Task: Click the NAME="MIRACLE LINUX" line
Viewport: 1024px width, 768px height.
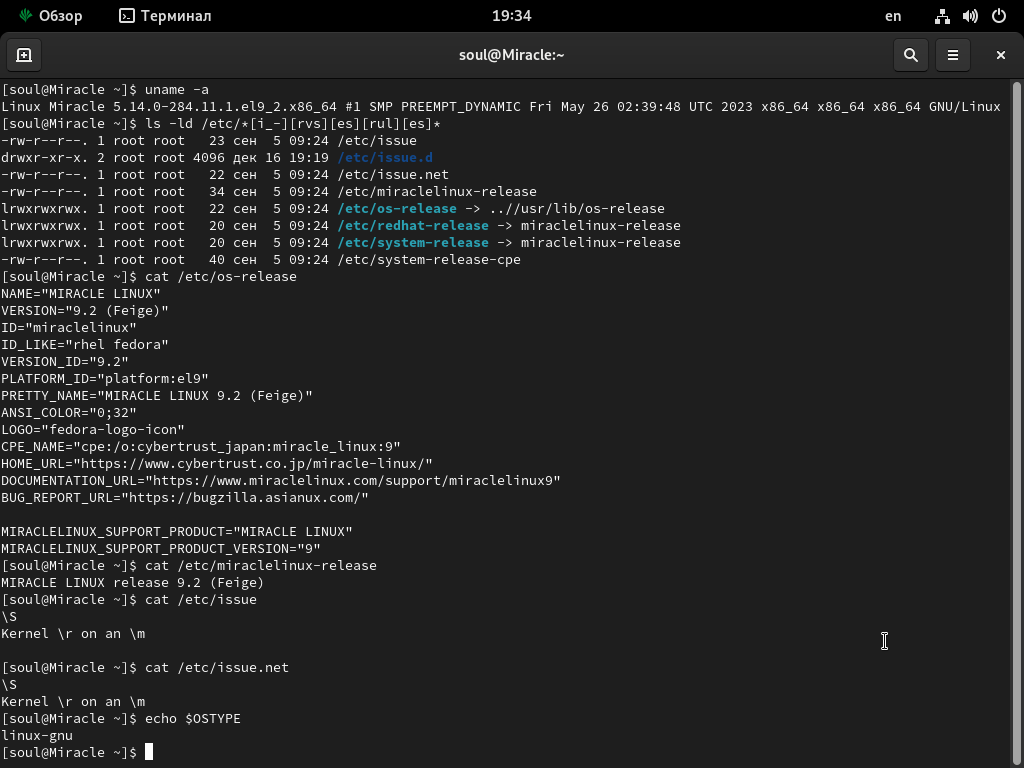Action: pos(80,293)
